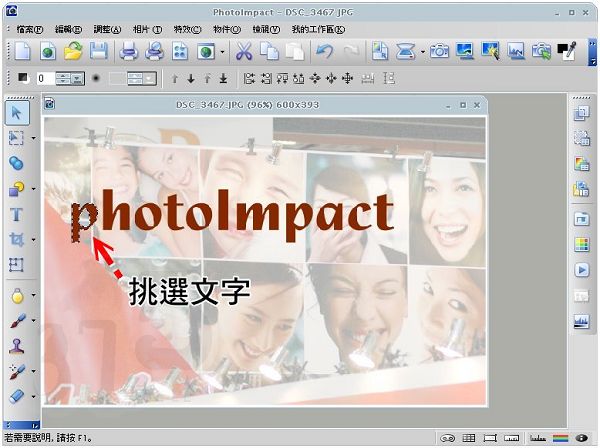Image resolution: width=600 pixels, height=448 pixels.
Task: Click the monitor screen capture icon
Action: [465, 51]
